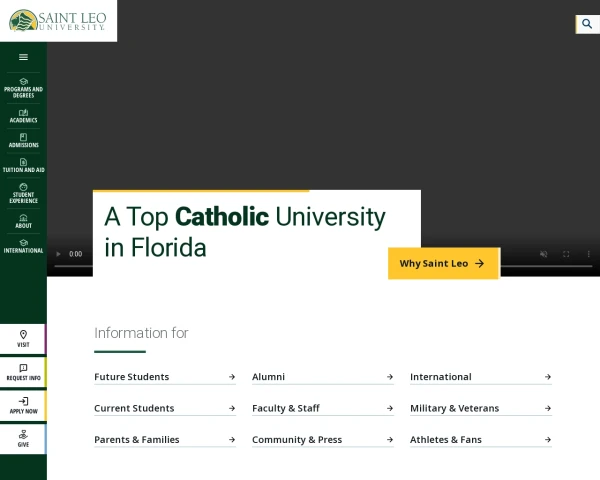Open Student Experience in sidebar

tap(23, 193)
